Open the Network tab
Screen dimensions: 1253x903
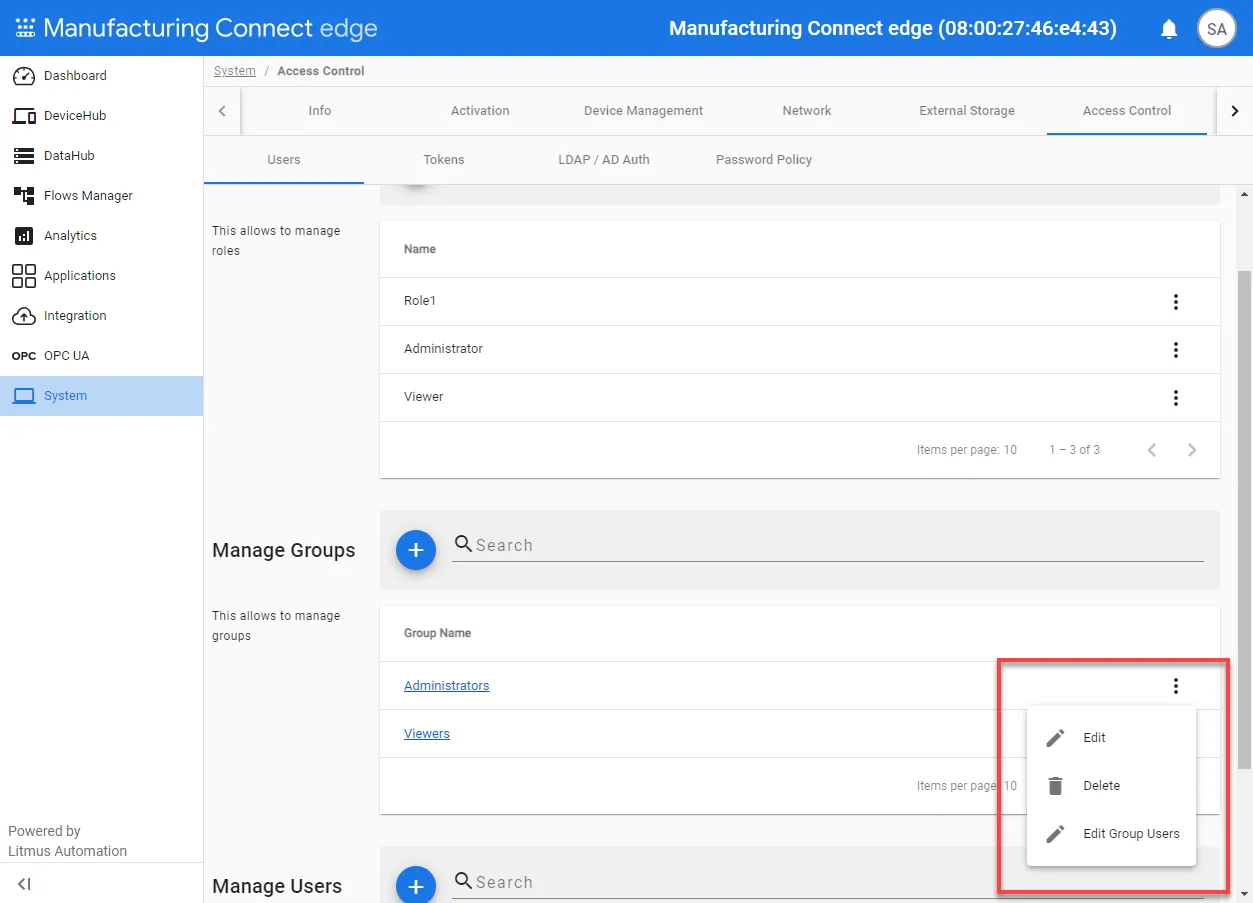[x=807, y=111]
